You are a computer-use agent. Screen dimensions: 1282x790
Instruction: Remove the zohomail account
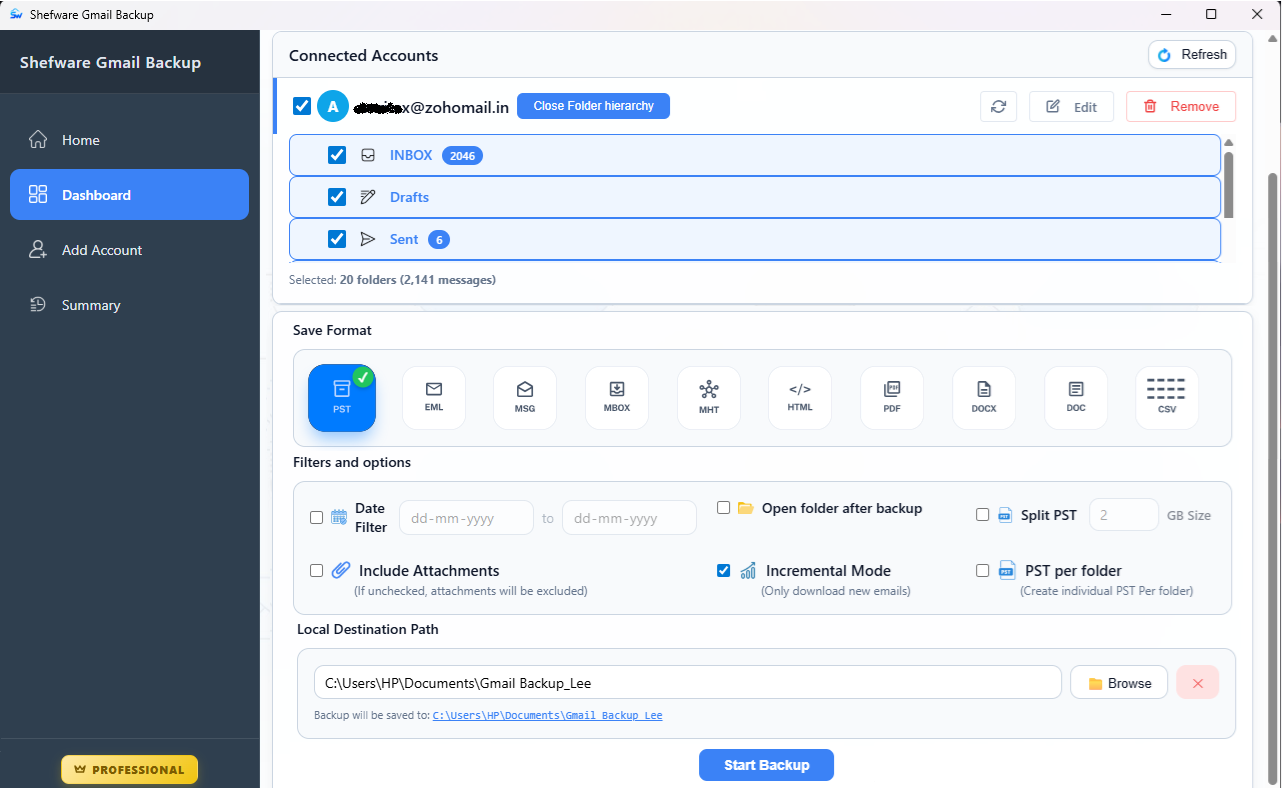[x=1181, y=107]
